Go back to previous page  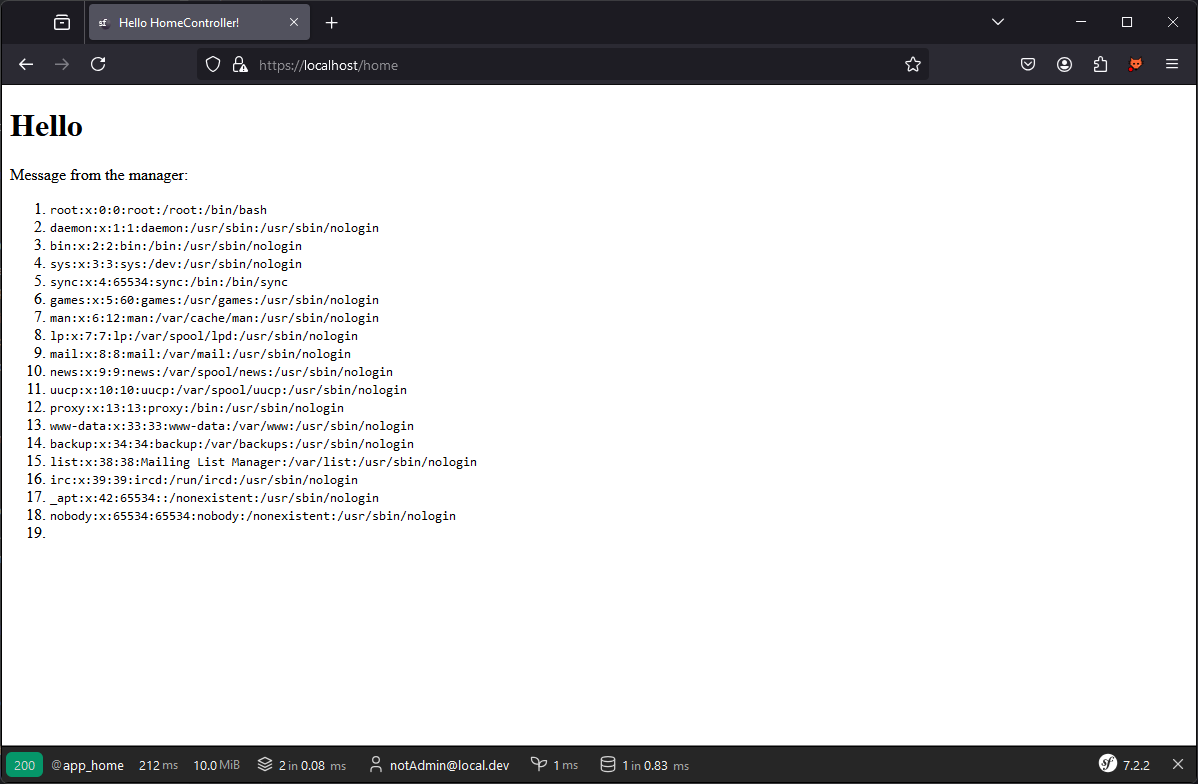(x=26, y=64)
